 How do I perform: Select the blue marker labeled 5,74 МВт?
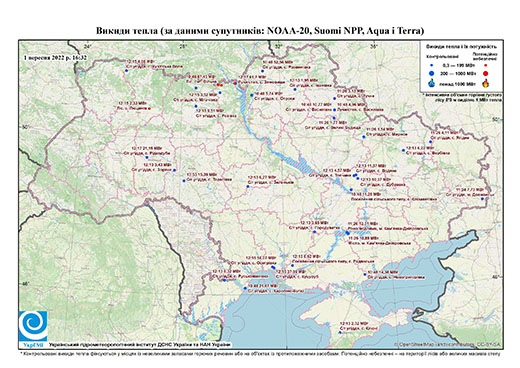coord(252,95)
